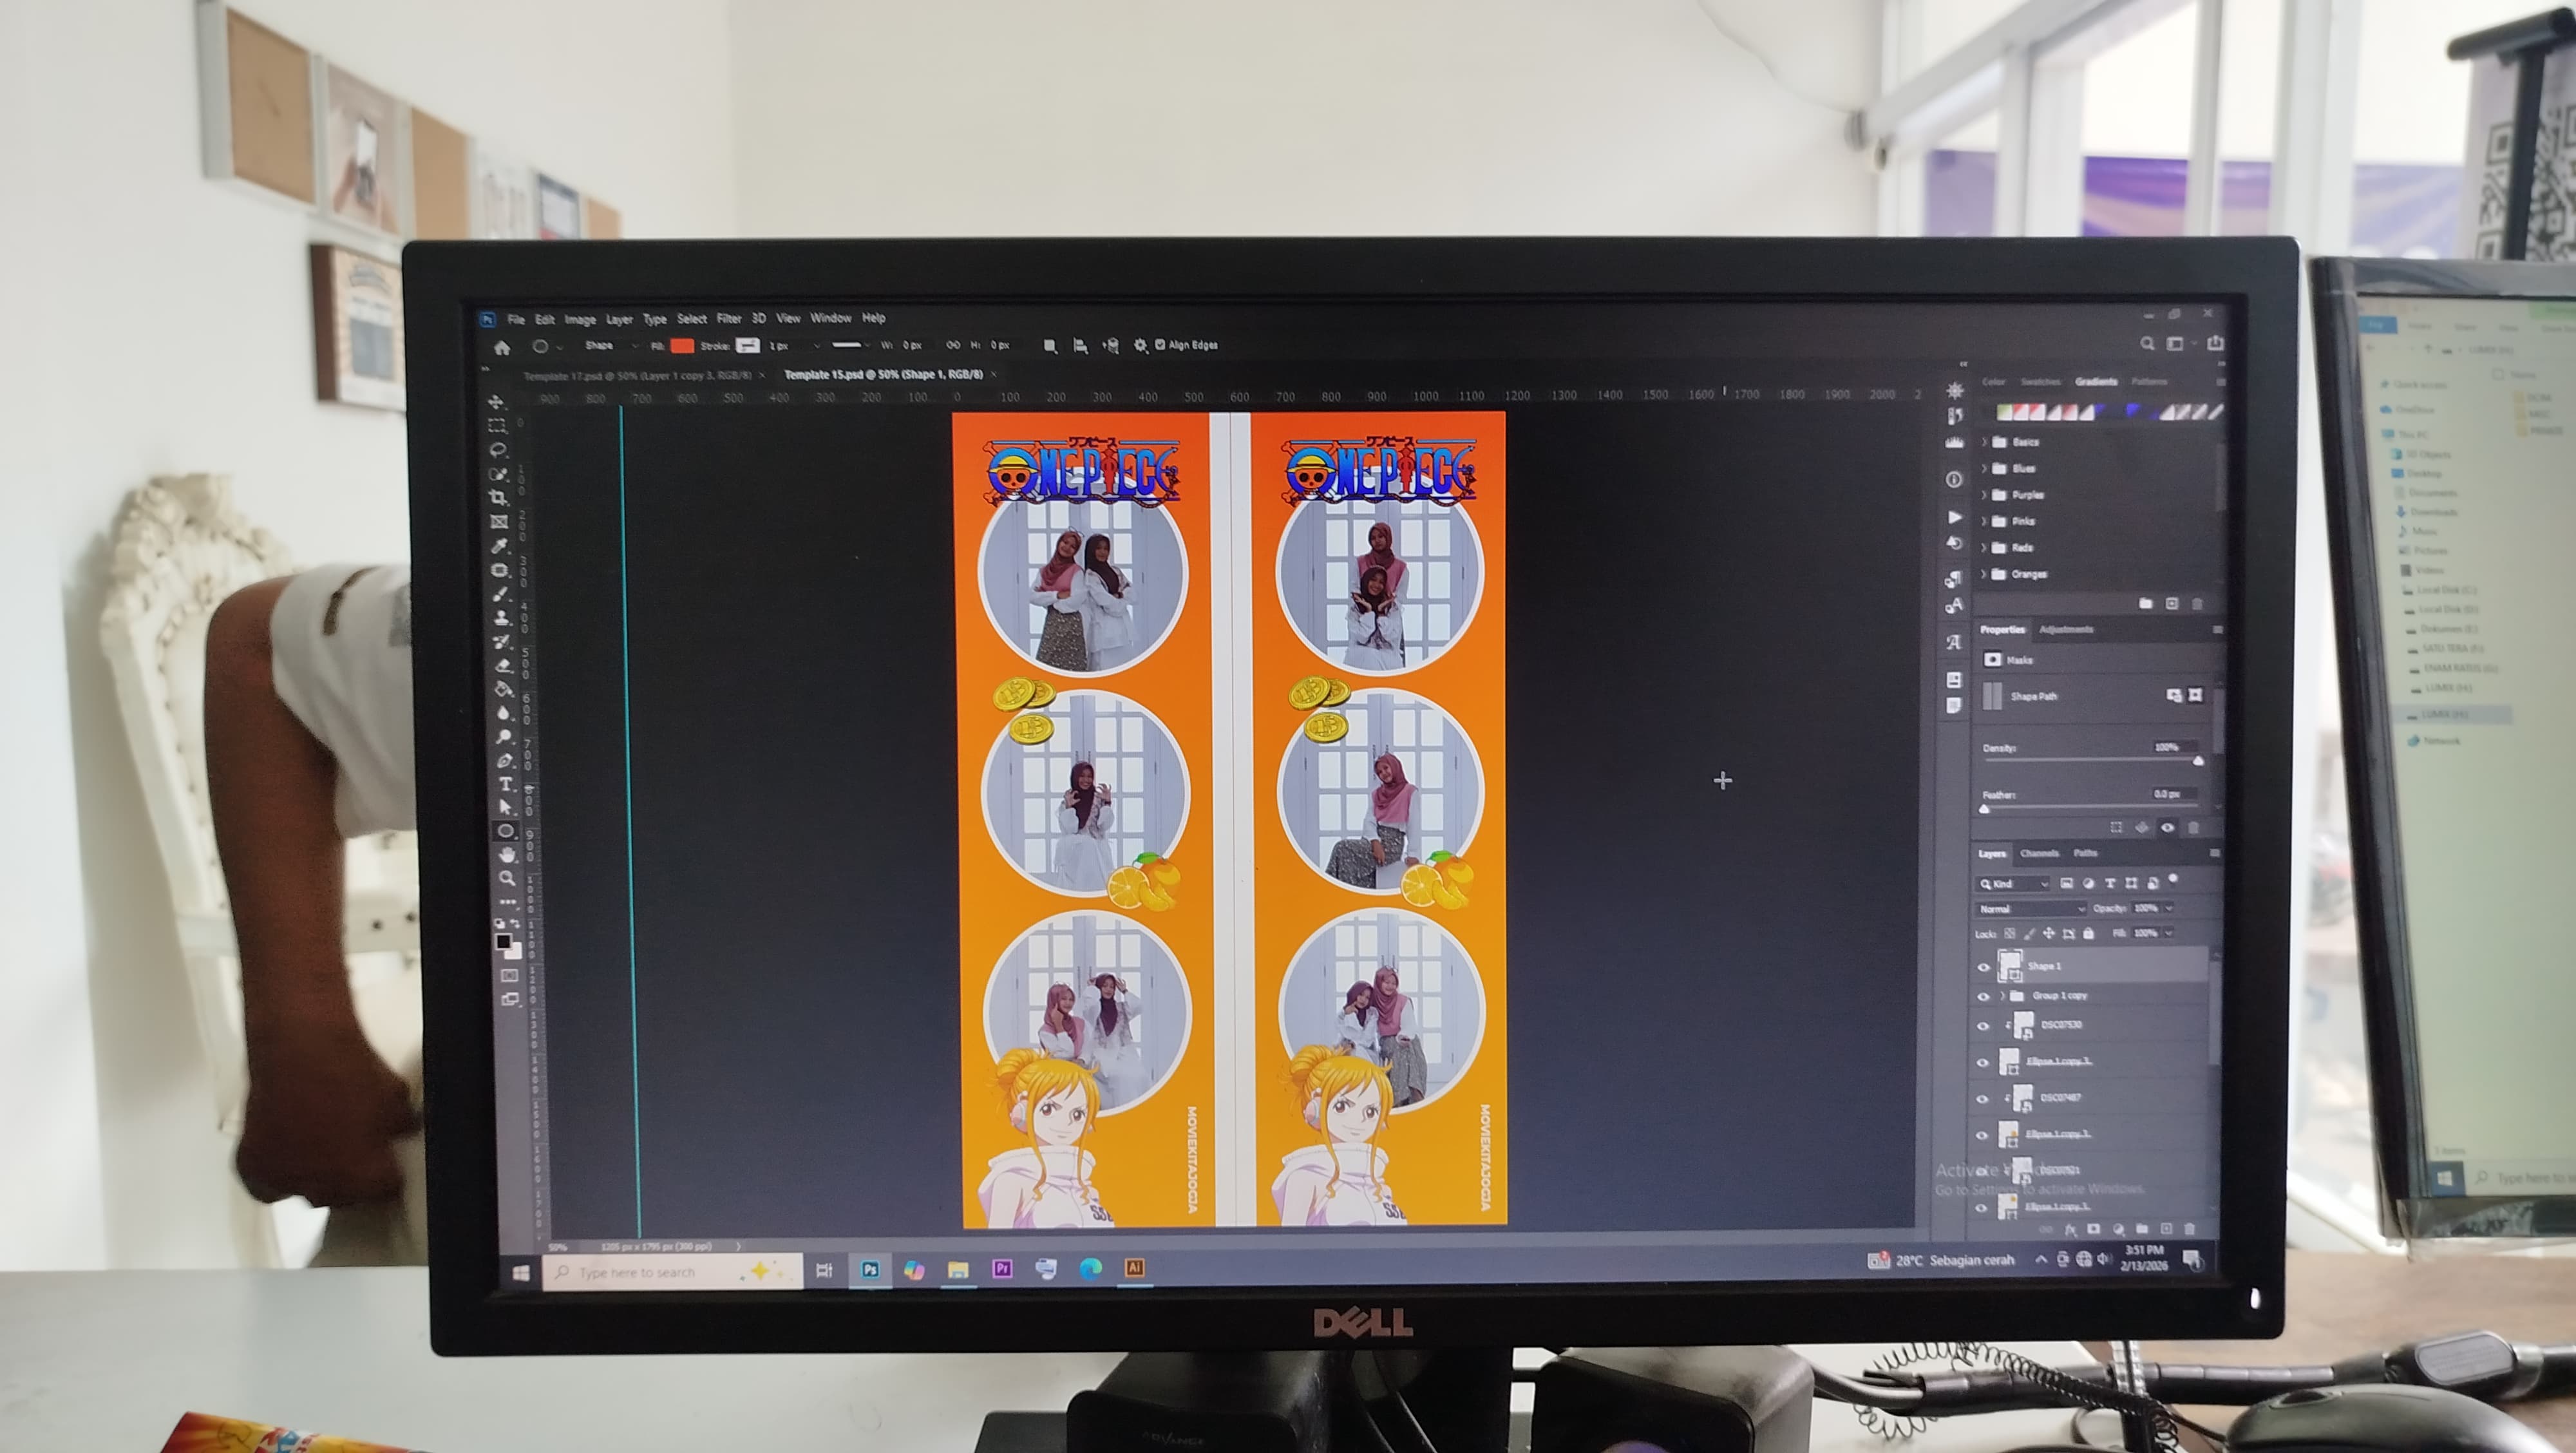Toggle visibility of DSC07530 layer
Viewport: 2576px width, 1453px height.
coord(1983,1026)
